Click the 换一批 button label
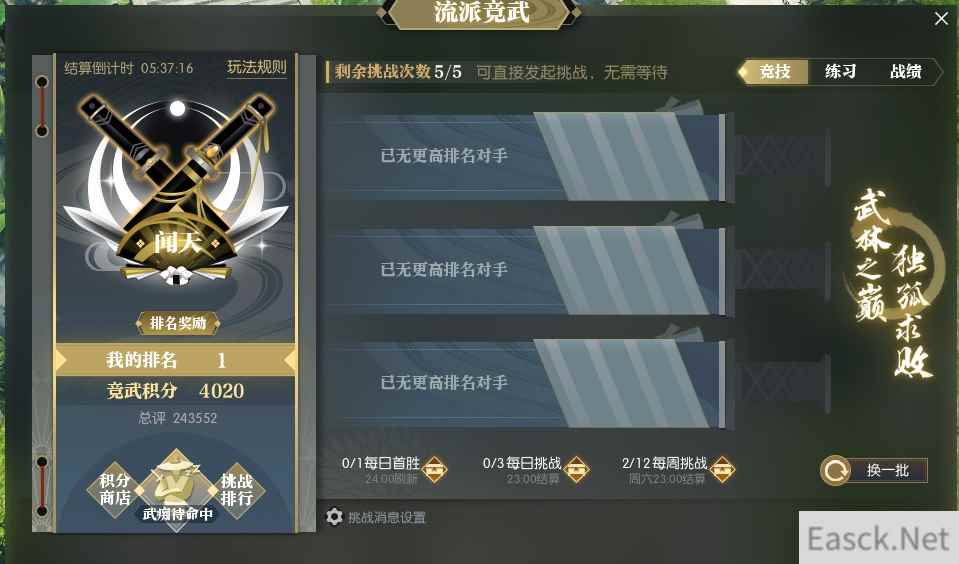The width and height of the screenshot is (959, 564). (x=887, y=470)
